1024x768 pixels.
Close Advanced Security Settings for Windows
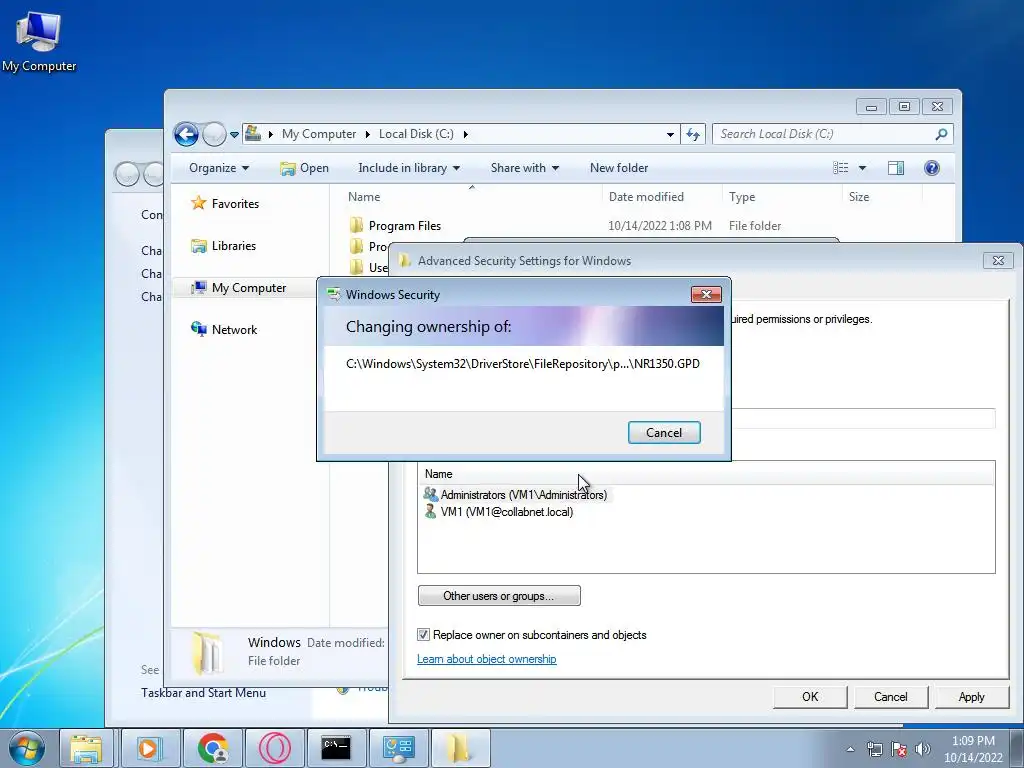[998, 261]
